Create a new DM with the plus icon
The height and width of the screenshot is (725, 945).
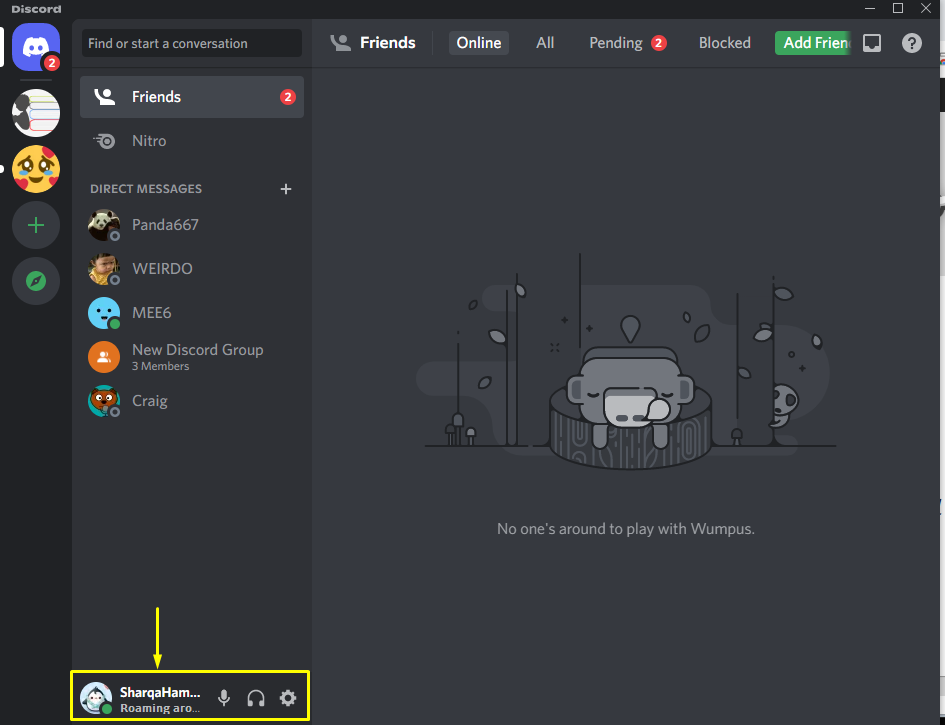[286, 189]
